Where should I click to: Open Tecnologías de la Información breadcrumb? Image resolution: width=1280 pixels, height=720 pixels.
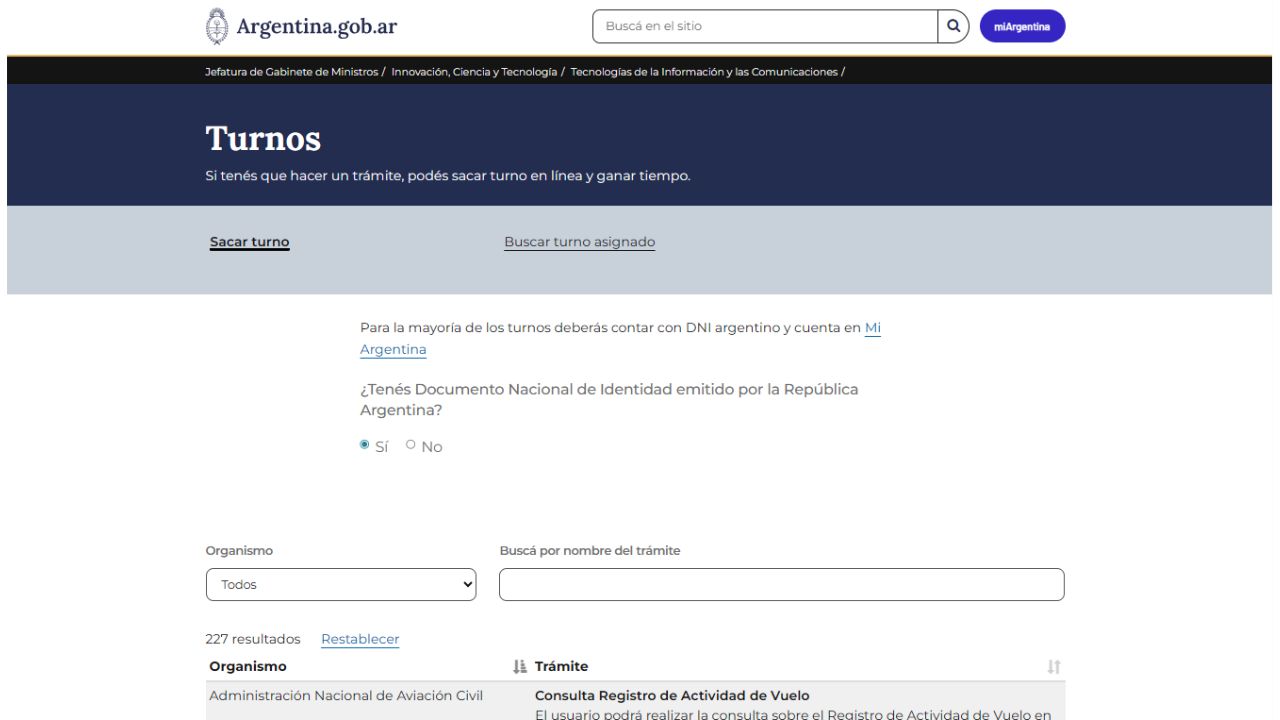click(704, 72)
